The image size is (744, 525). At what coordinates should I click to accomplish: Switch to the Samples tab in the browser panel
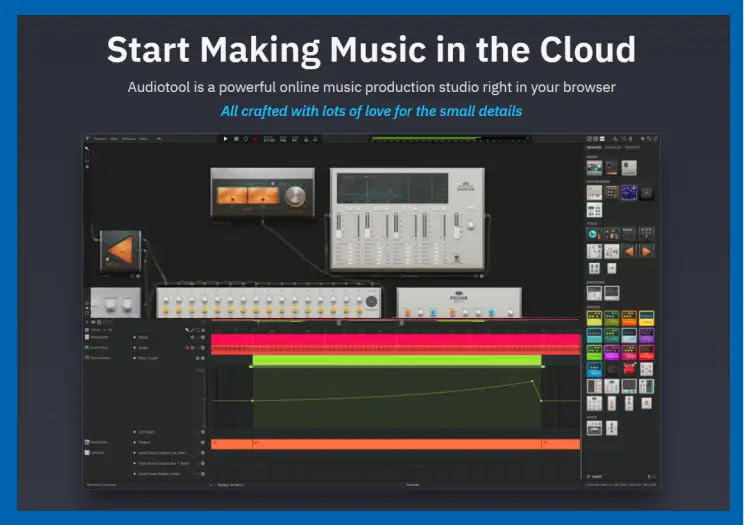[x=613, y=148]
